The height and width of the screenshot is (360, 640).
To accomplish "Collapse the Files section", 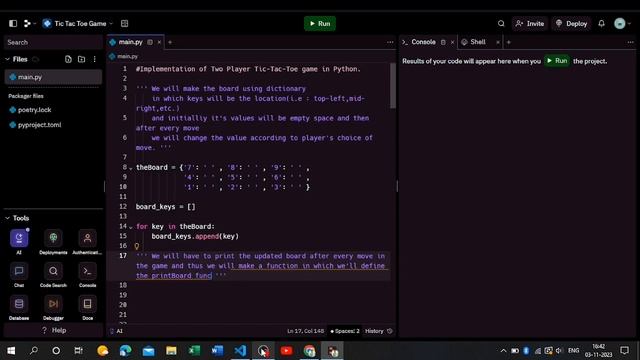I will [x=7, y=59].
